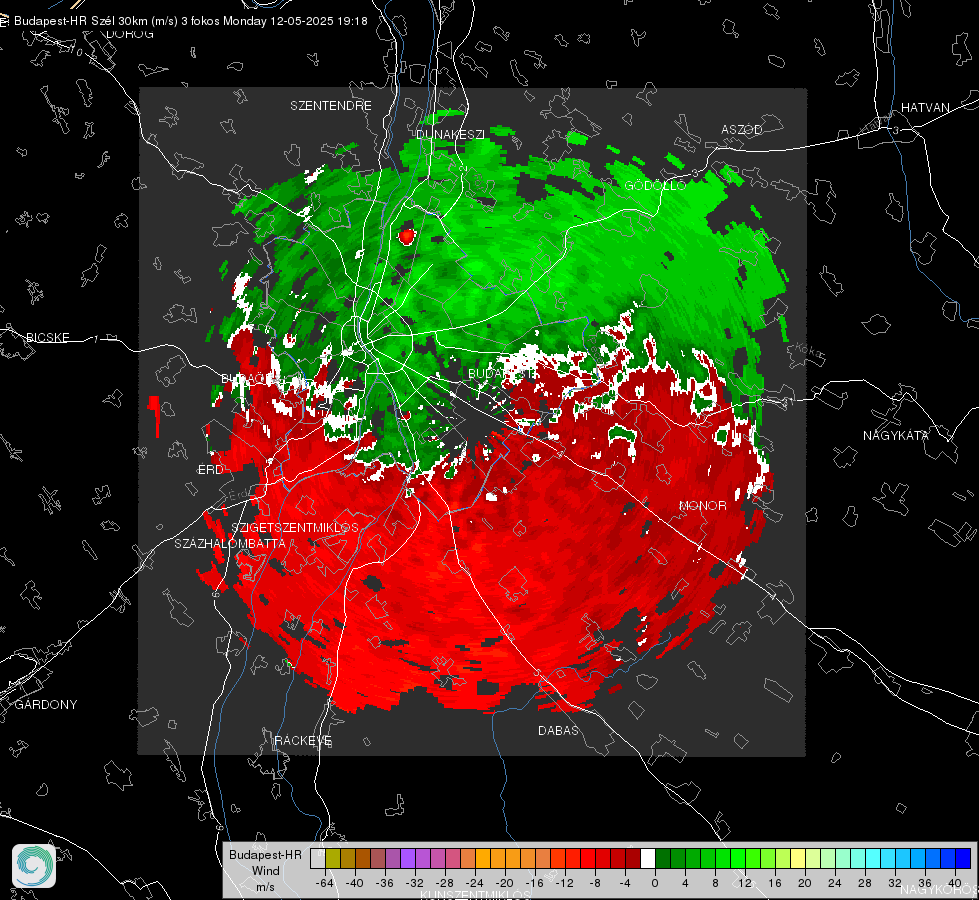Click the SZÁZHALOMBATTA city label
The width and height of the screenshot is (979, 900).
tap(230, 543)
